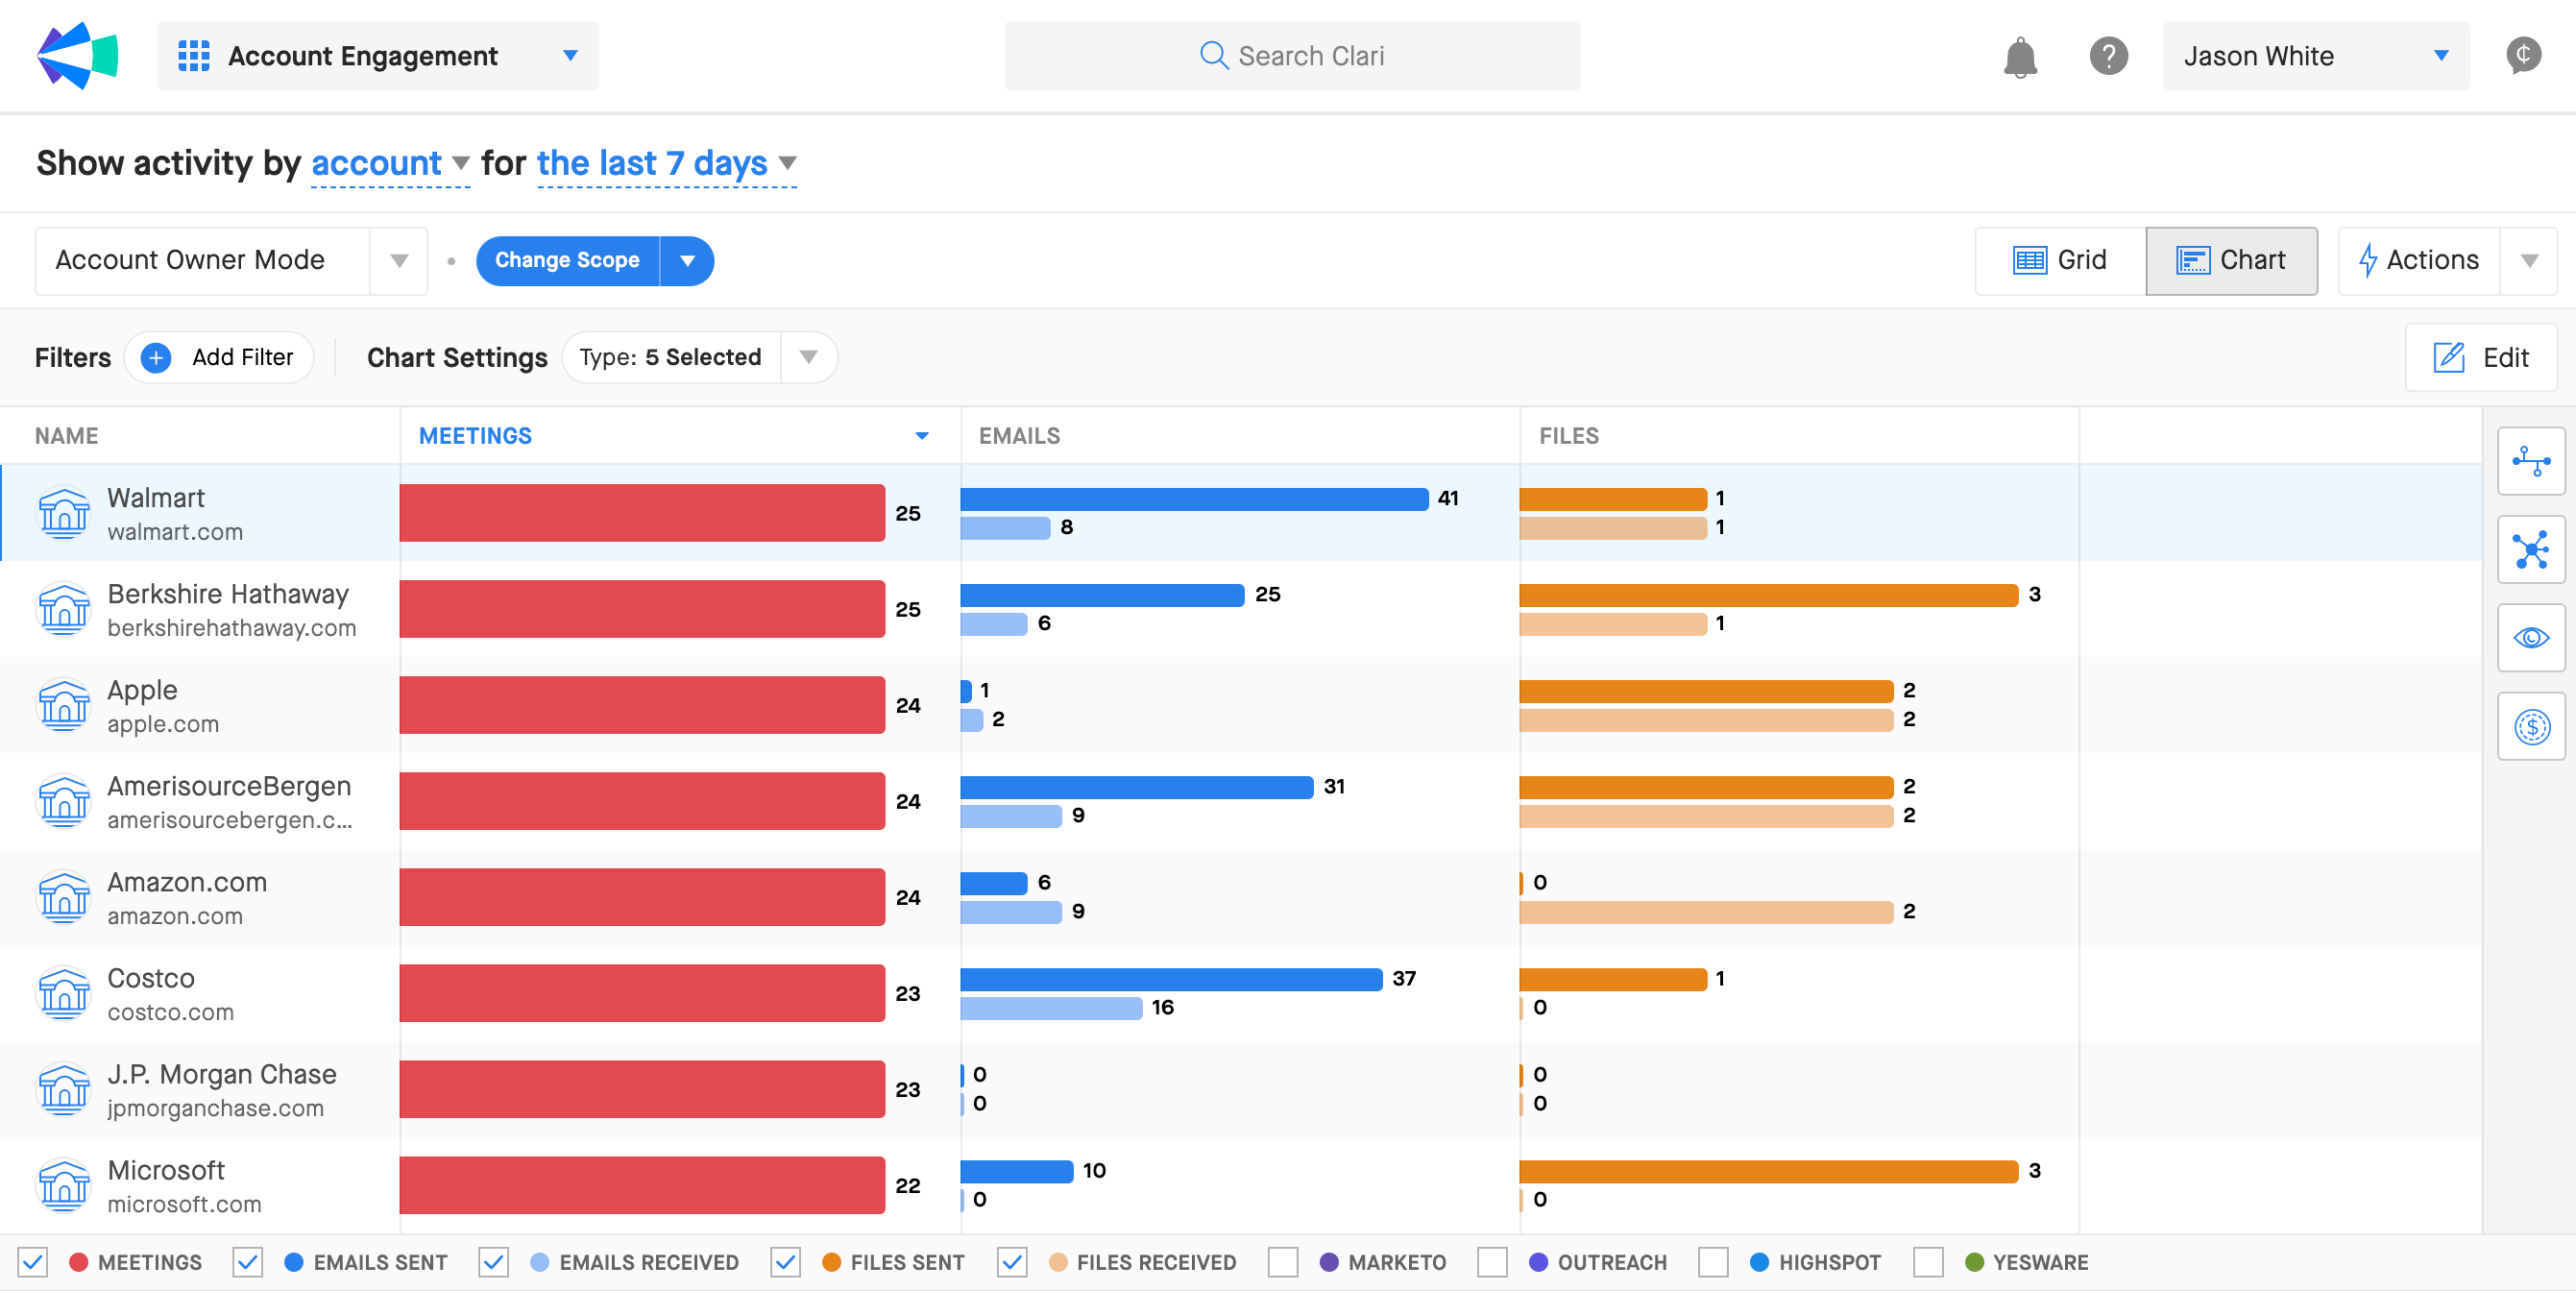The width and height of the screenshot is (2576, 1291).
Task: Open the help question mark icon
Action: point(2108,56)
